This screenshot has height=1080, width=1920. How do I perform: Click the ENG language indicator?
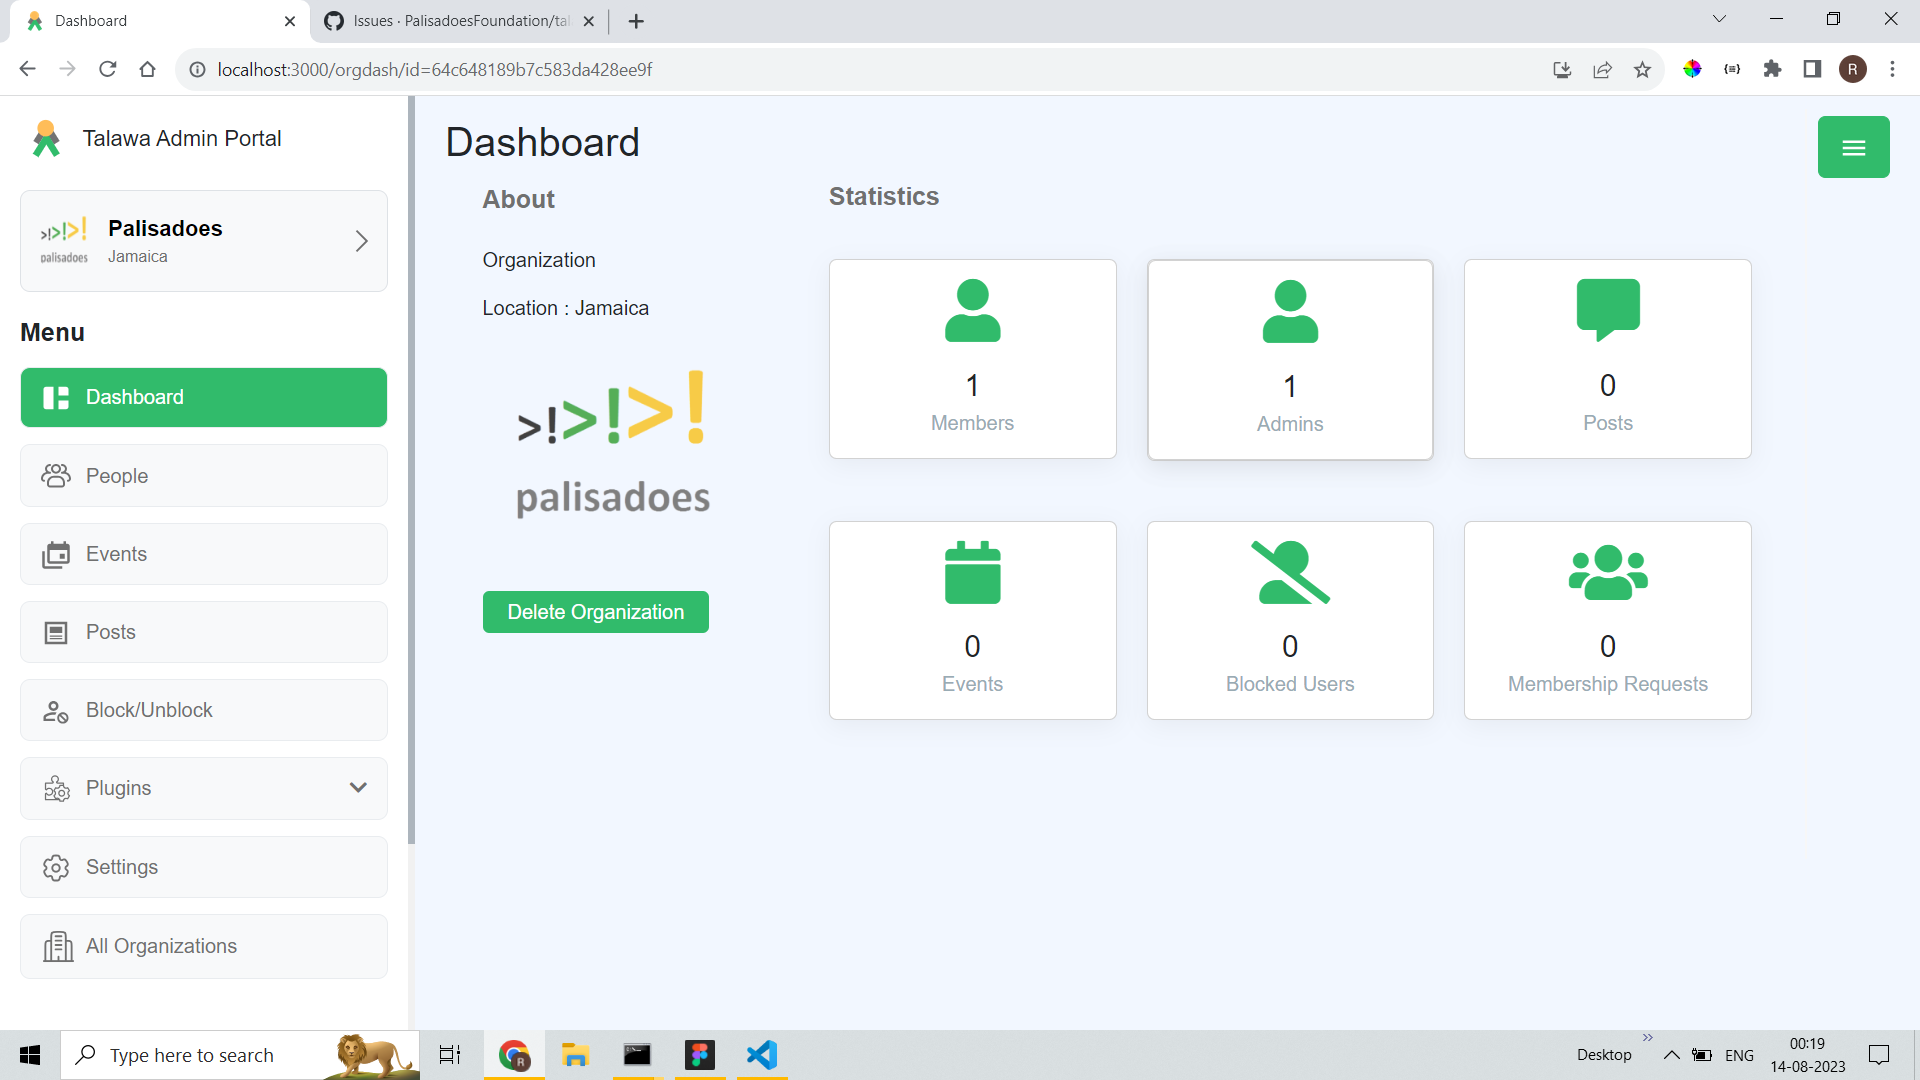coord(1739,1055)
